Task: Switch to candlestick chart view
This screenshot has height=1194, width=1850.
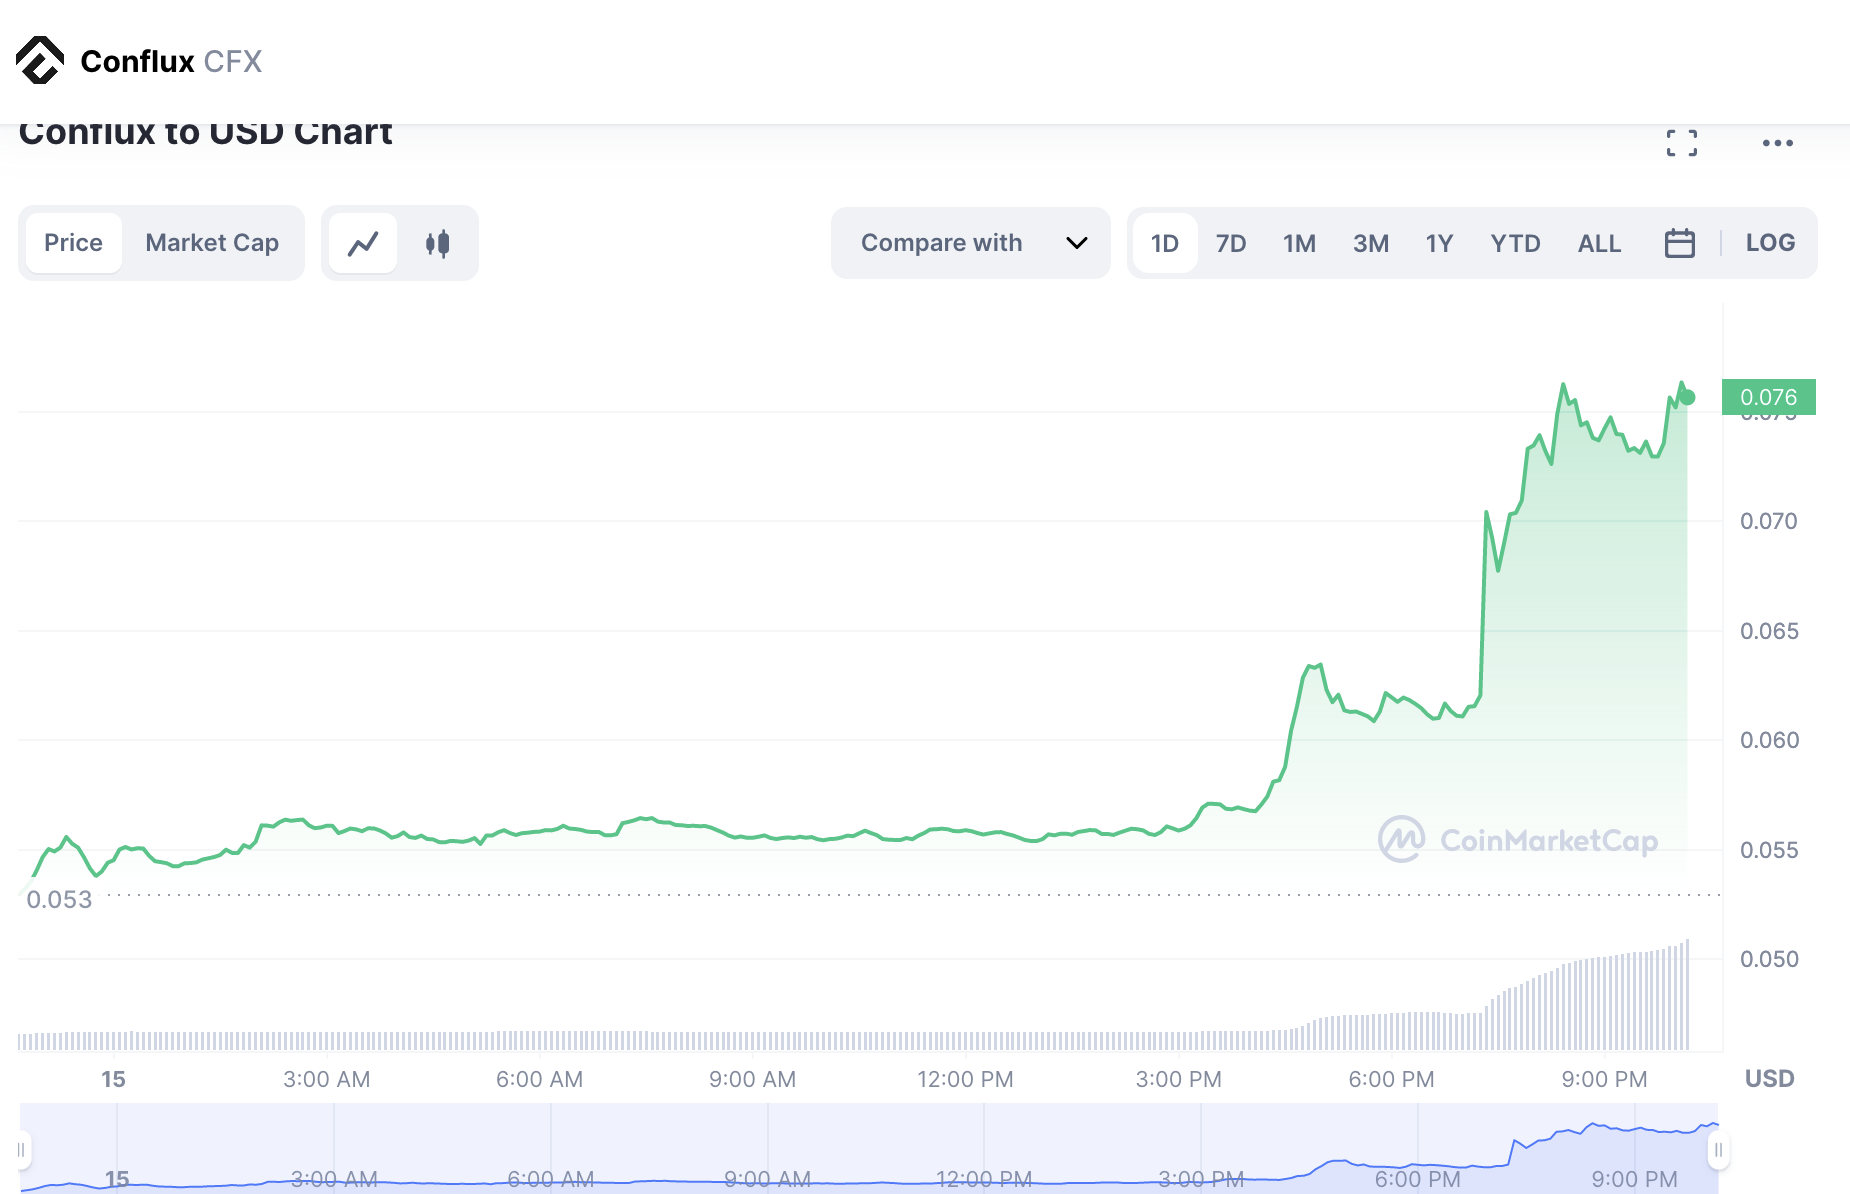Action: (x=437, y=243)
